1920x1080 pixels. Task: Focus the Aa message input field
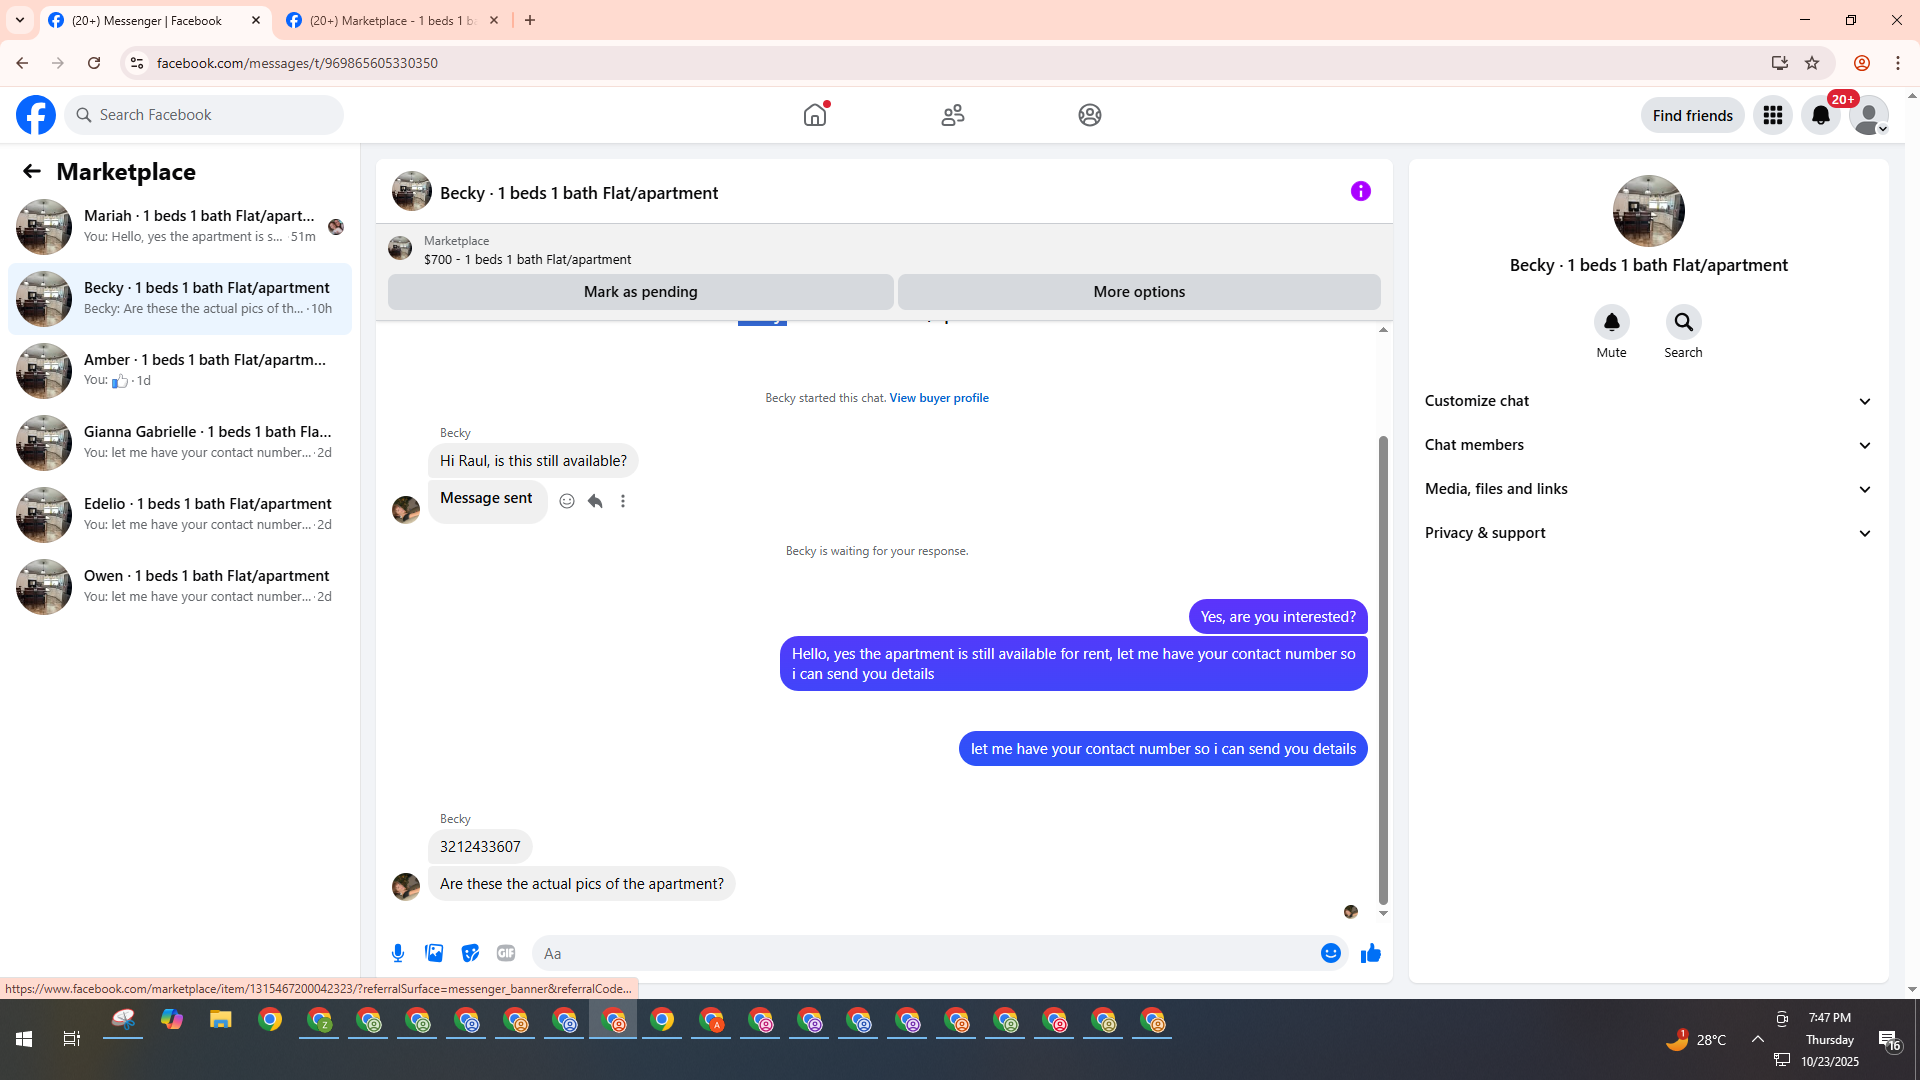(925, 953)
